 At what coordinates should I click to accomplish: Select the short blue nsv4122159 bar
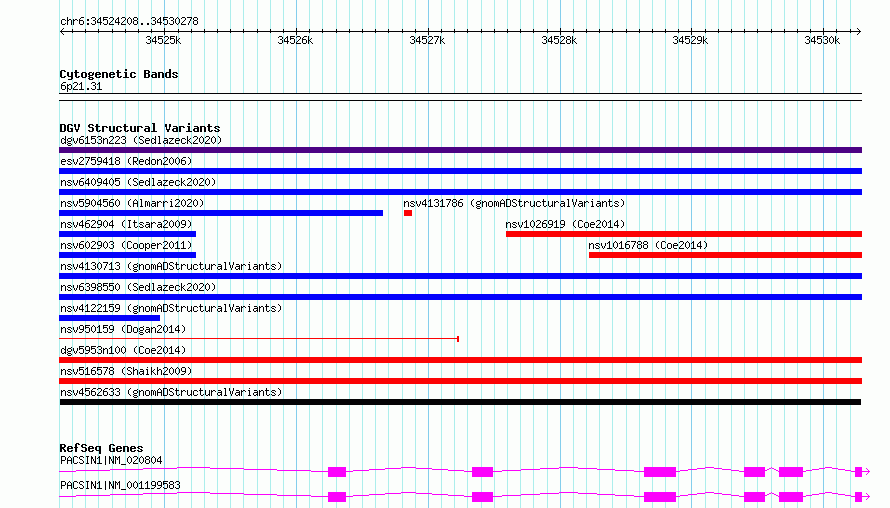tap(110, 318)
